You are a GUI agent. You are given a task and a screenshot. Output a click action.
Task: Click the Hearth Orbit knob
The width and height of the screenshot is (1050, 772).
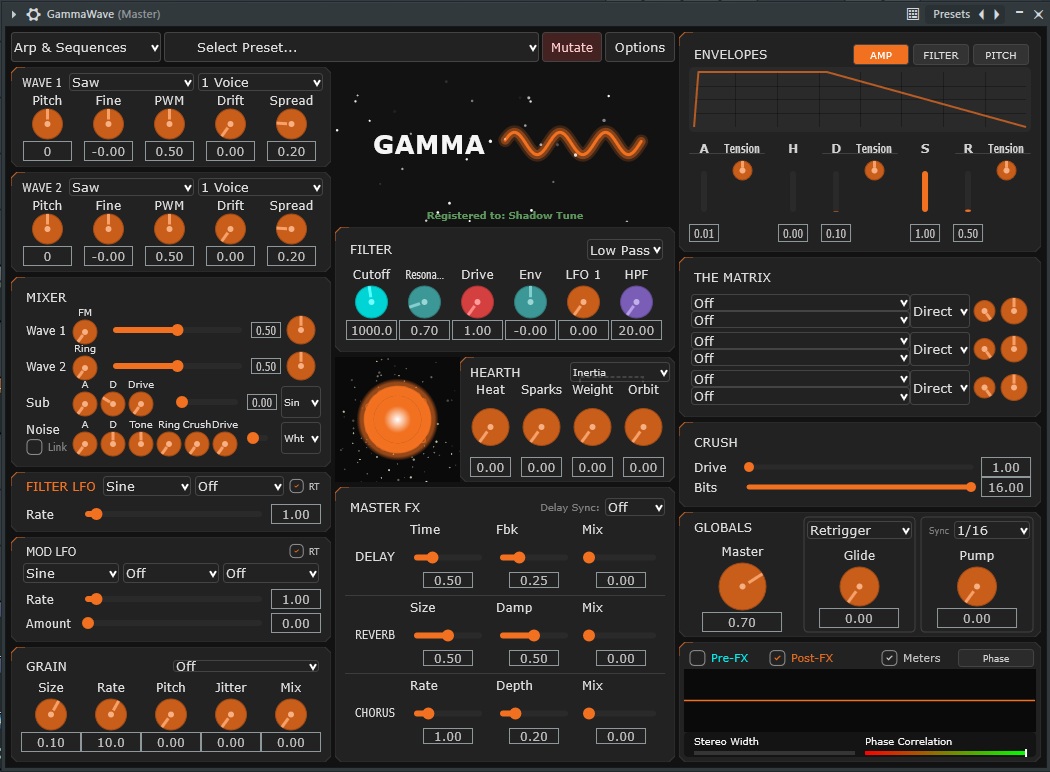pyautogui.click(x=643, y=427)
